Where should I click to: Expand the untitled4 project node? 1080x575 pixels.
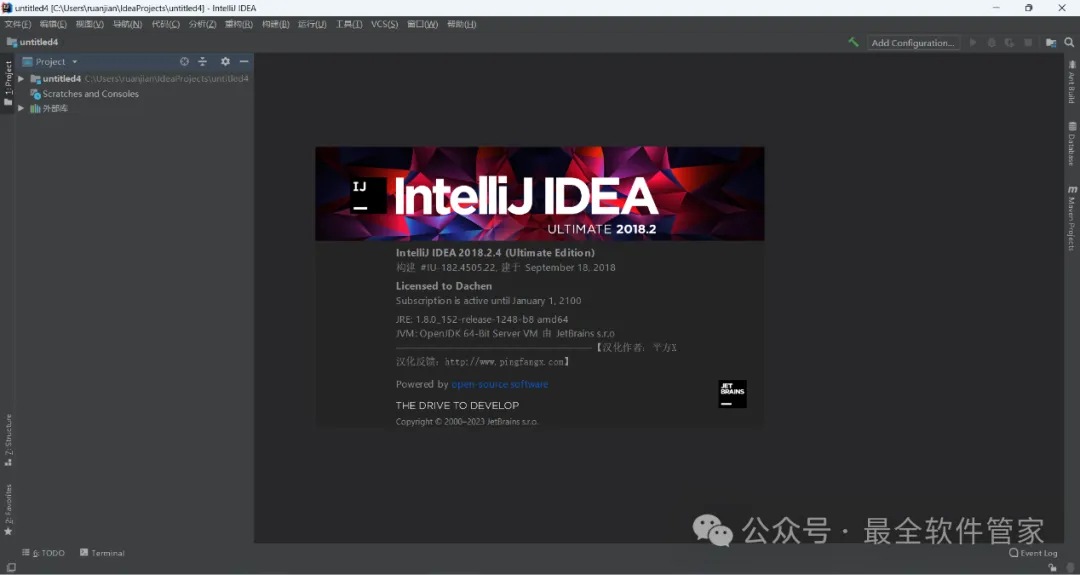21,79
